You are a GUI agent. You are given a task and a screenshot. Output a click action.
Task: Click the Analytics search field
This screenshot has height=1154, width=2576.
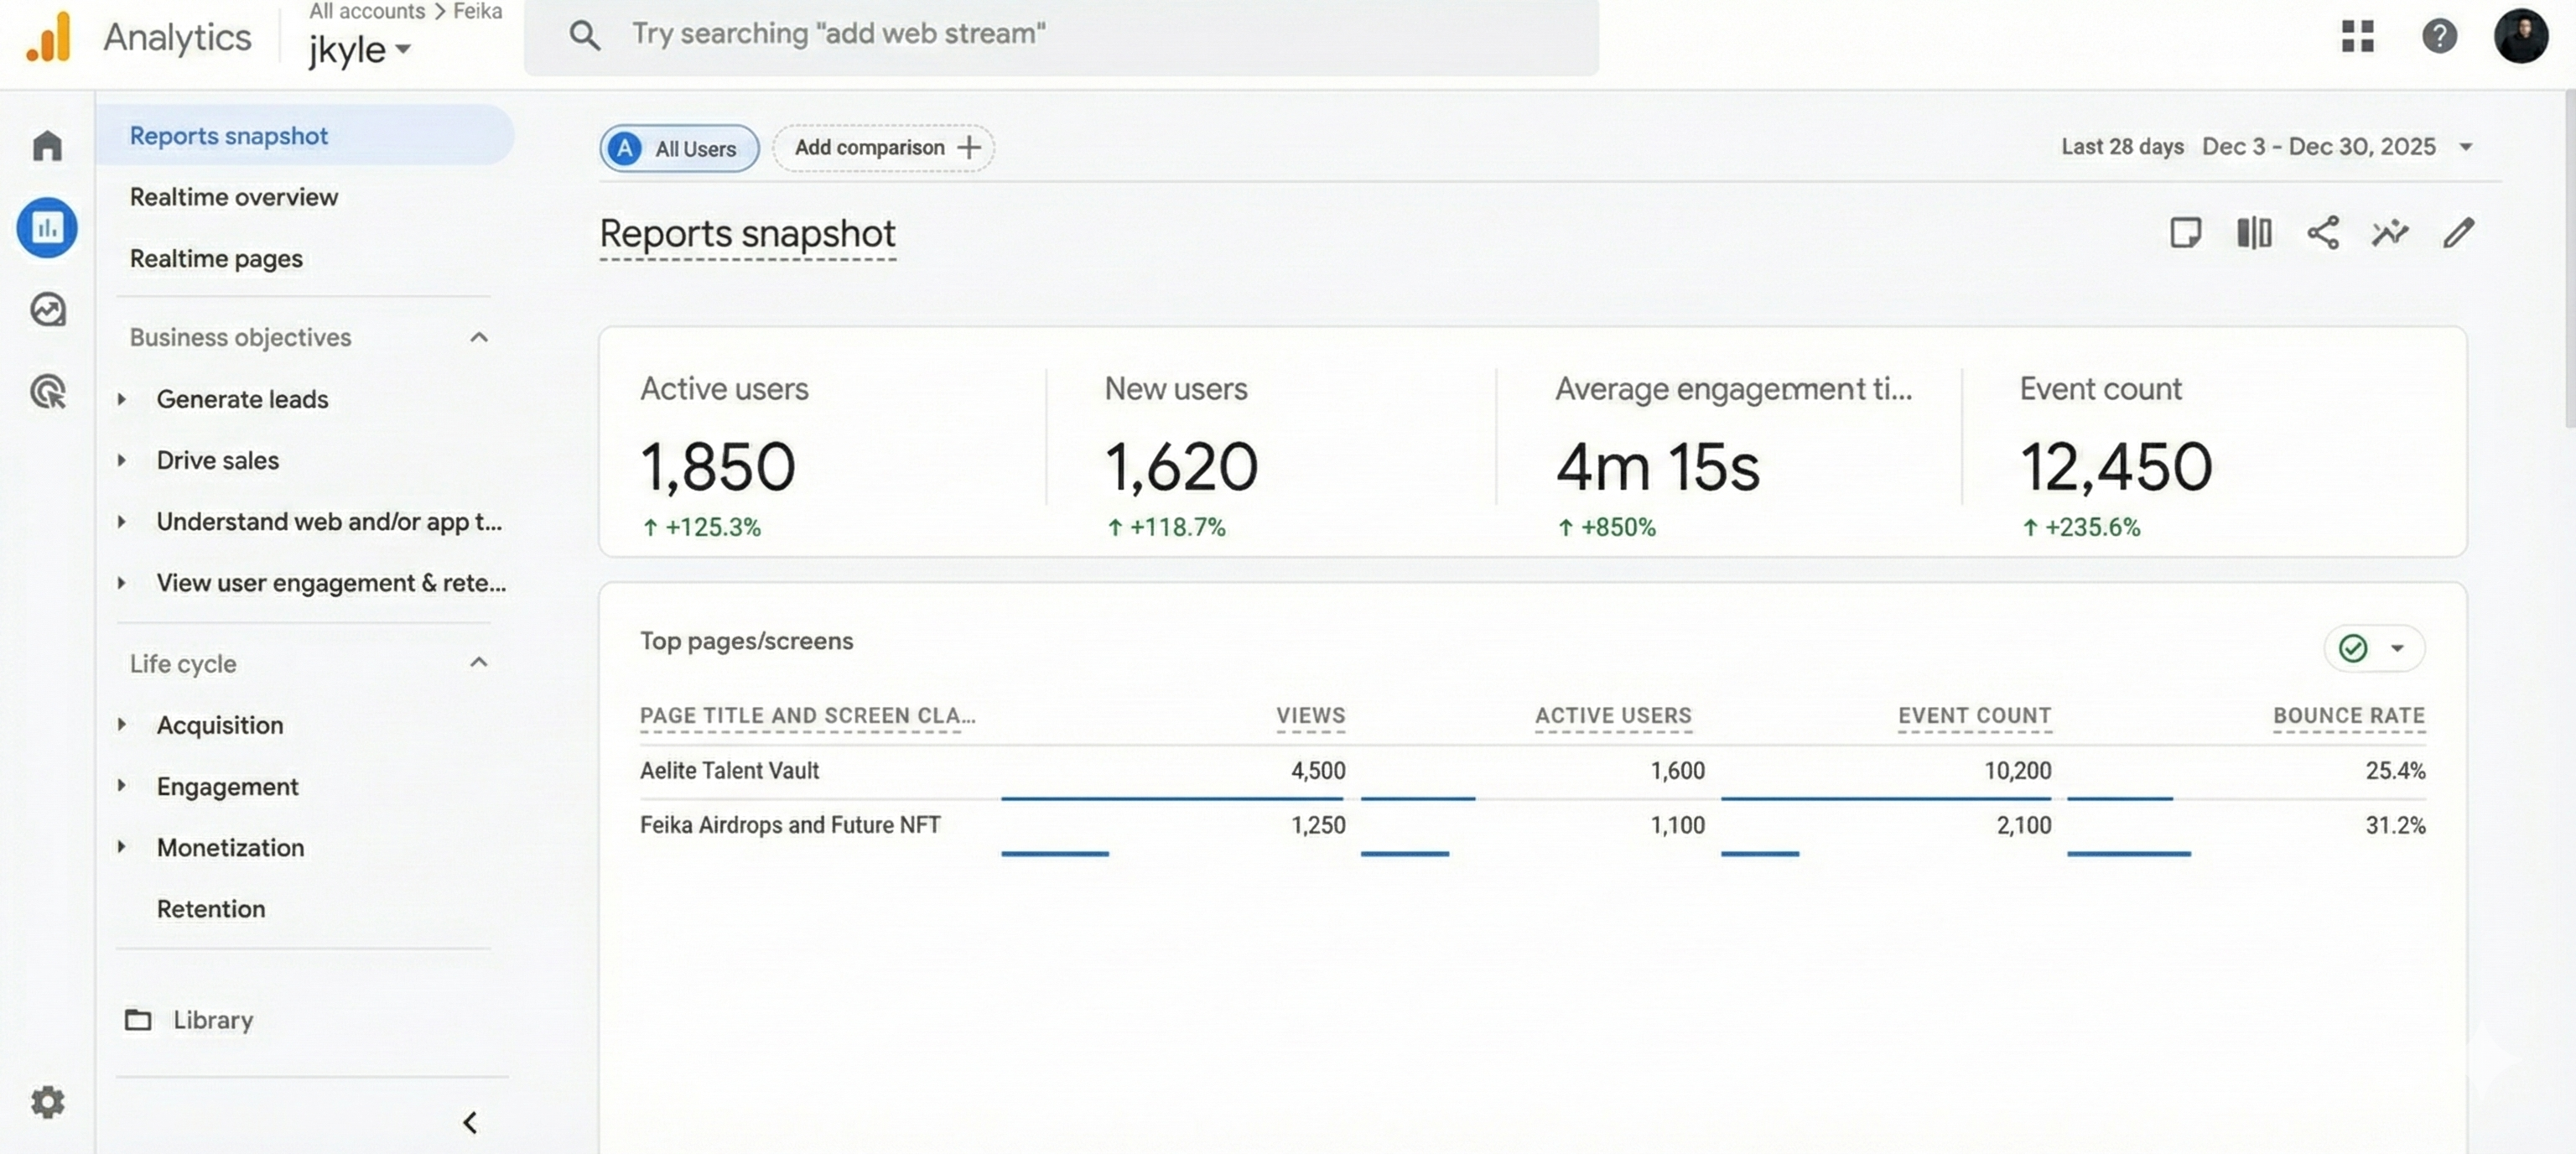pyautogui.click(x=1060, y=35)
